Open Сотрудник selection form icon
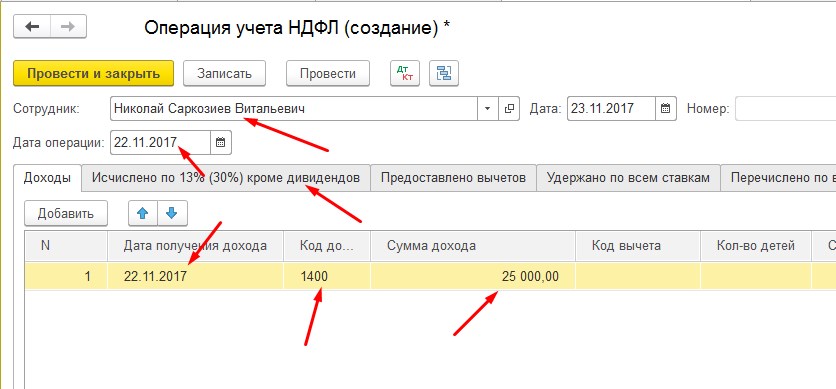 click(x=509, y=109)
